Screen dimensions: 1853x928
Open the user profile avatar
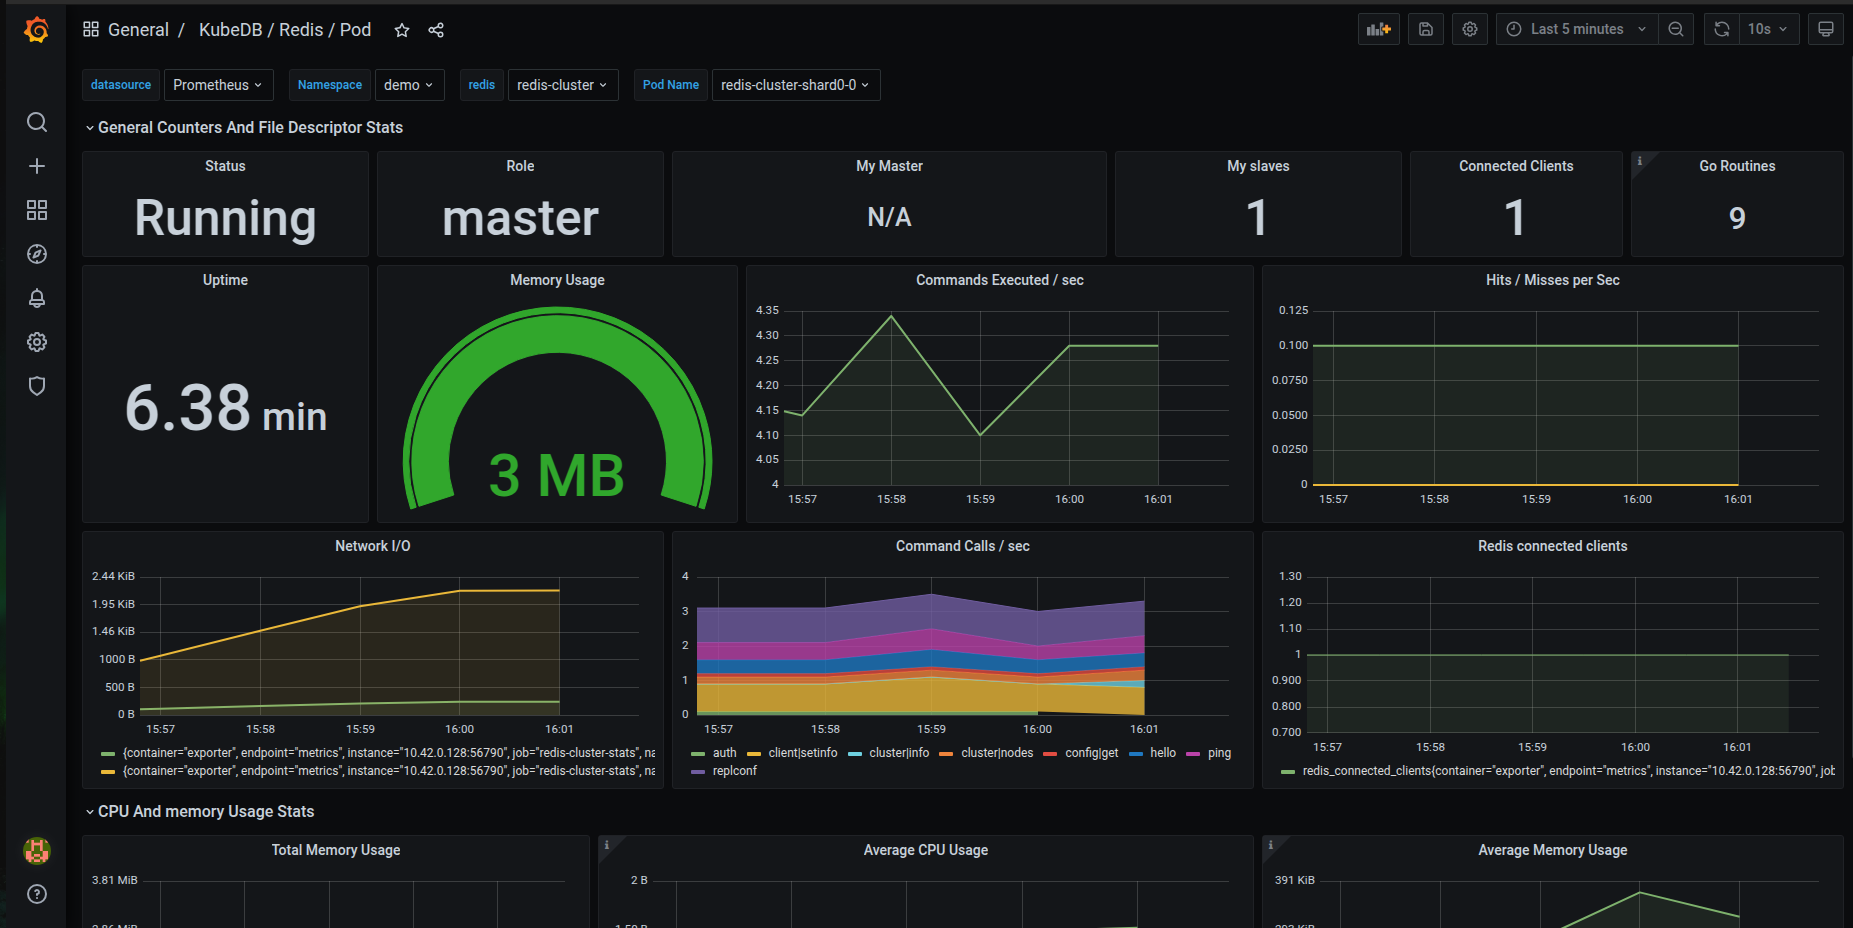pos(37,851)
